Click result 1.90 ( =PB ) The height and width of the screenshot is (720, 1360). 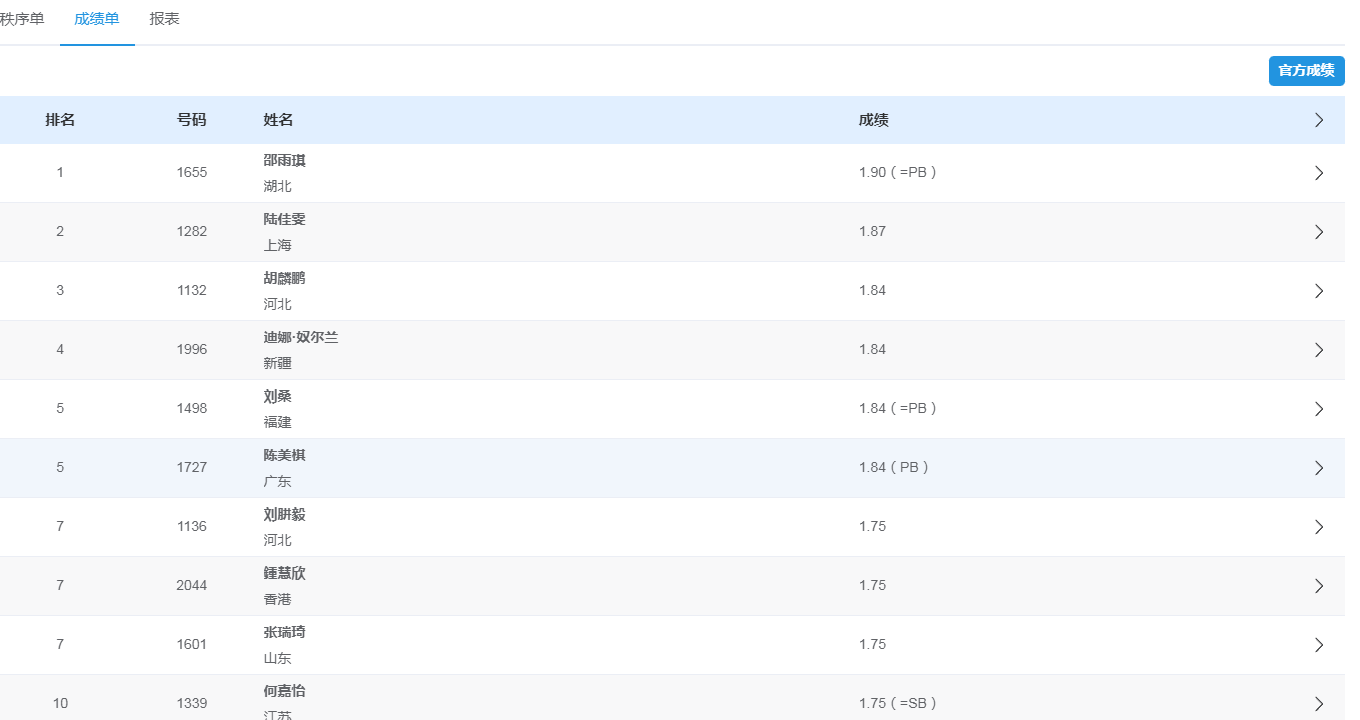pos(898,172)
